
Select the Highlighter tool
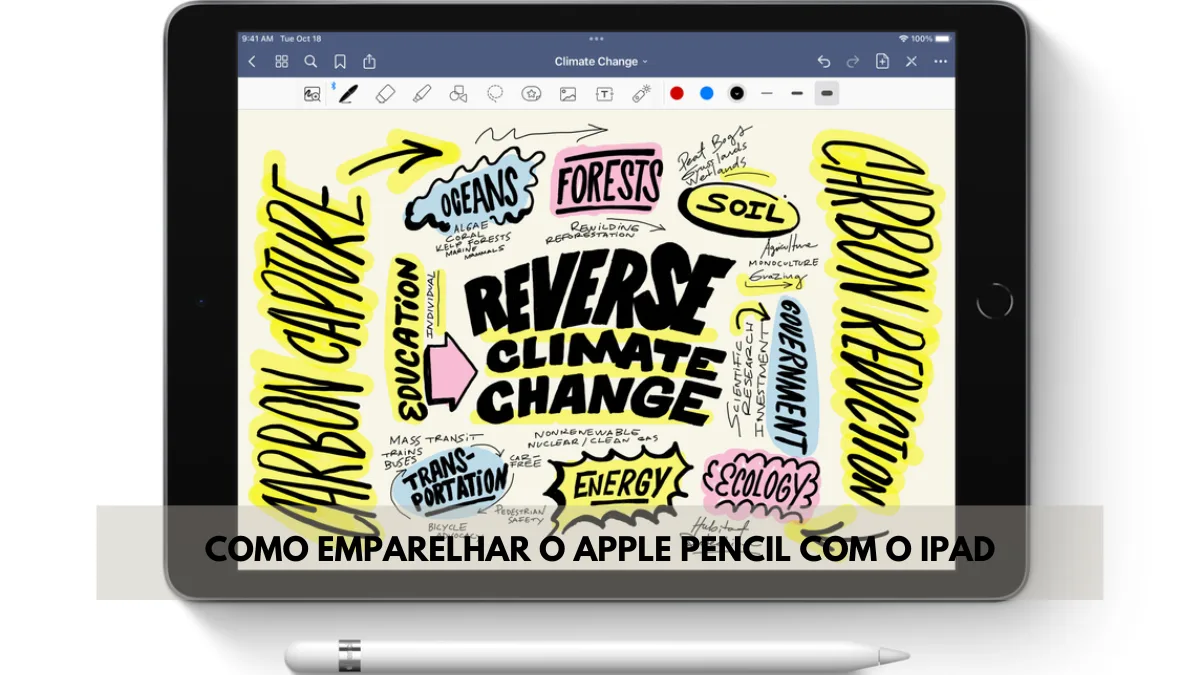pyautogui.click(x=421, y=94)
